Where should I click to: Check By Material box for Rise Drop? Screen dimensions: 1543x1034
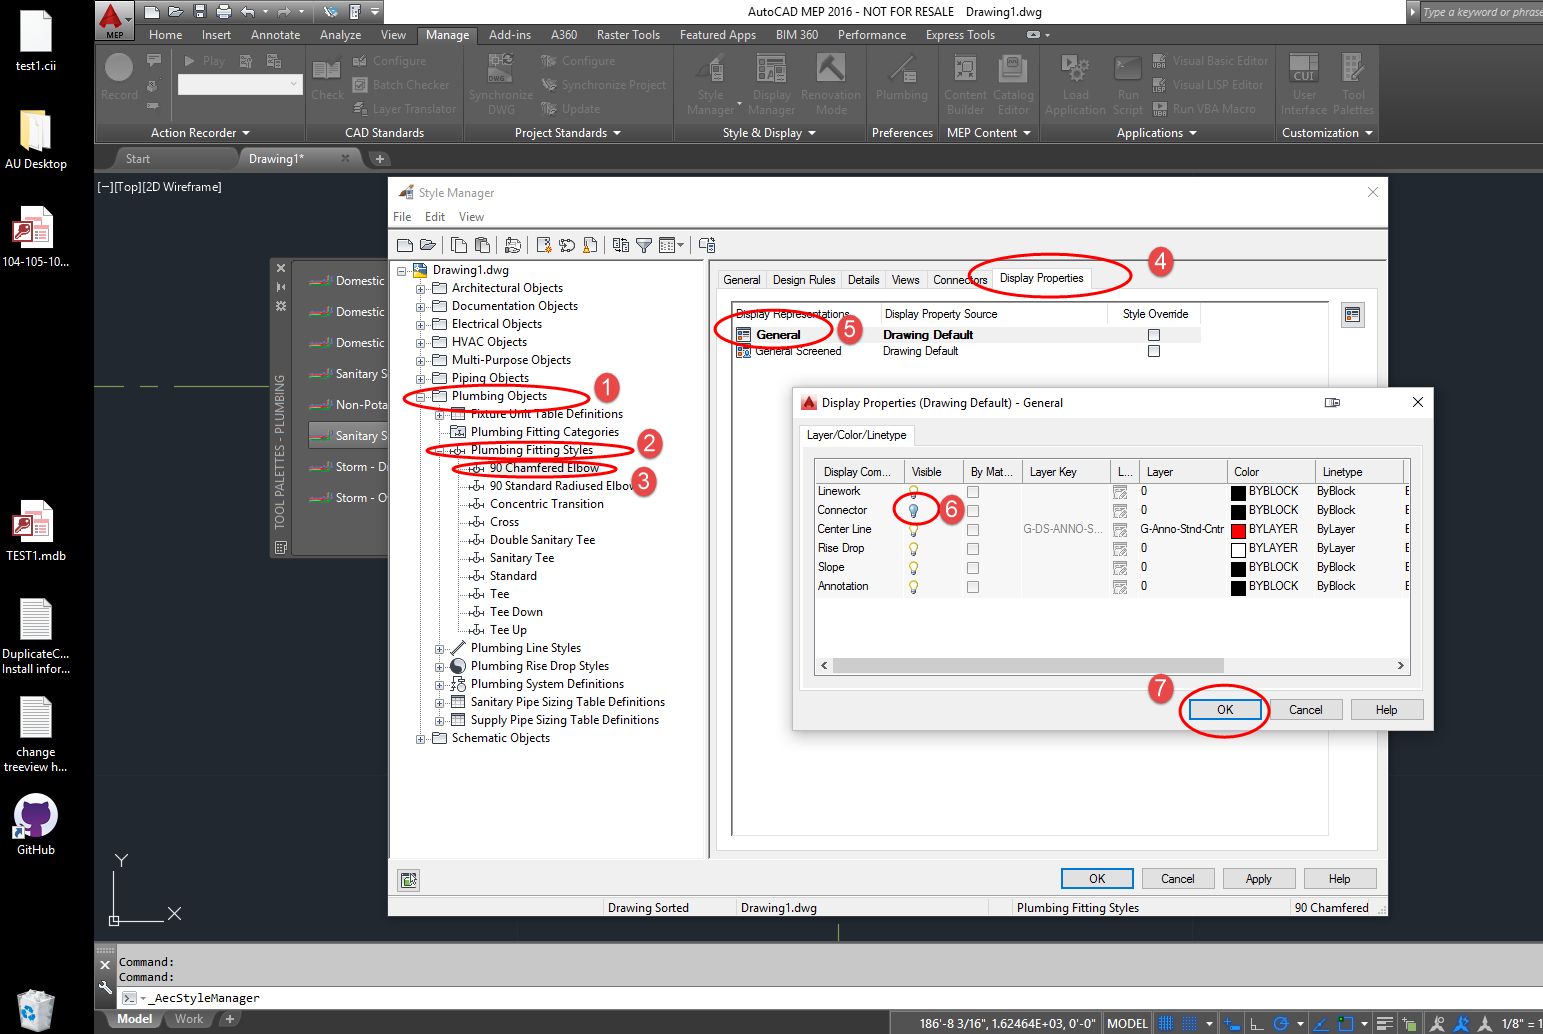973,549
